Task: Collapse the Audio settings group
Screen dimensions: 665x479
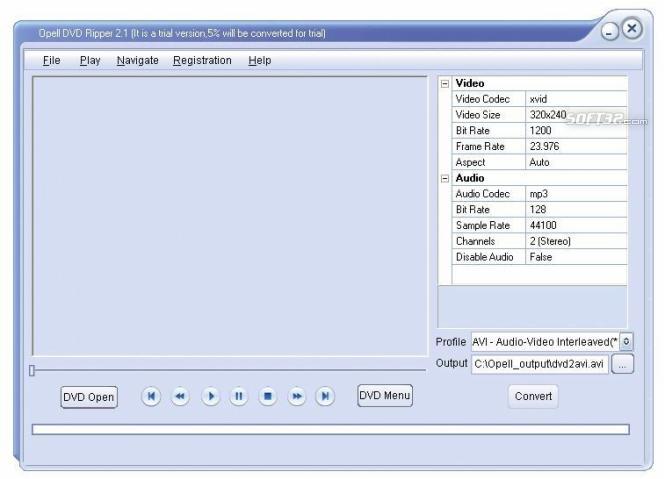Action: click(x=444, y=179)
